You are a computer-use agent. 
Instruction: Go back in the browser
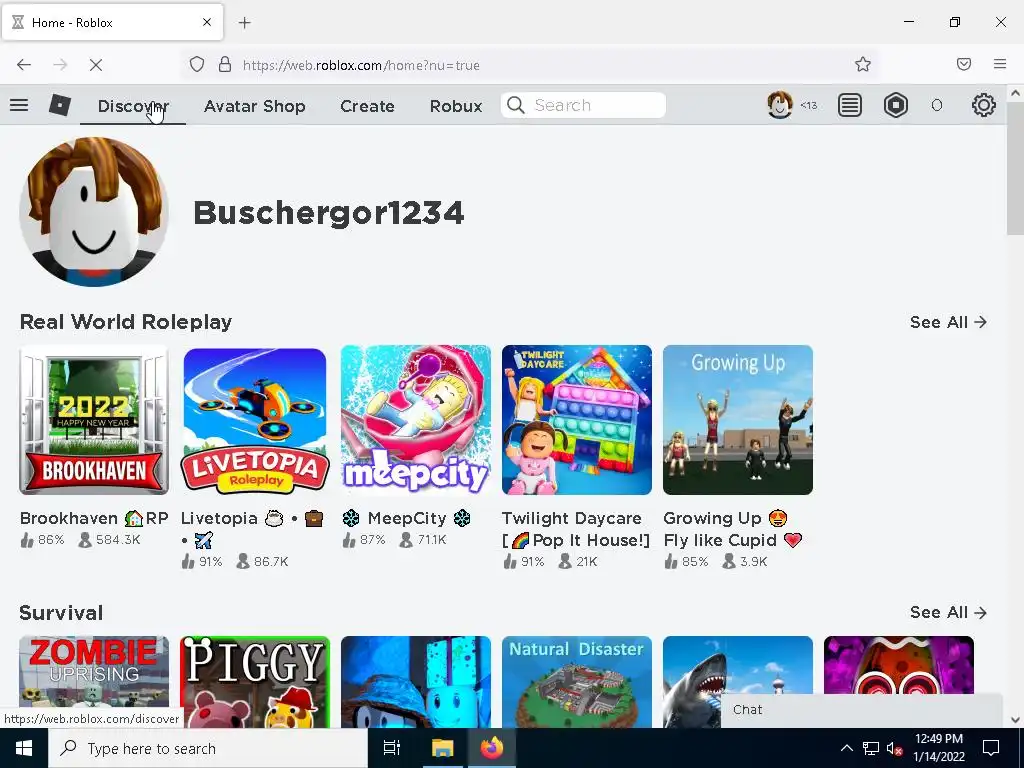coord(24,65)
